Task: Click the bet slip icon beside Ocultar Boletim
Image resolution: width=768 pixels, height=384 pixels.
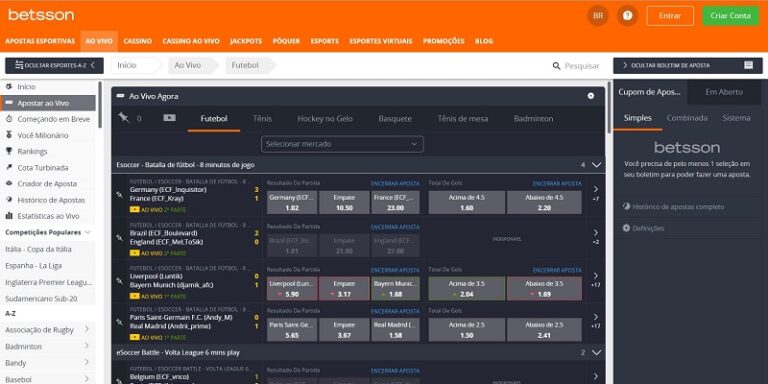Action: click(748, 65)
